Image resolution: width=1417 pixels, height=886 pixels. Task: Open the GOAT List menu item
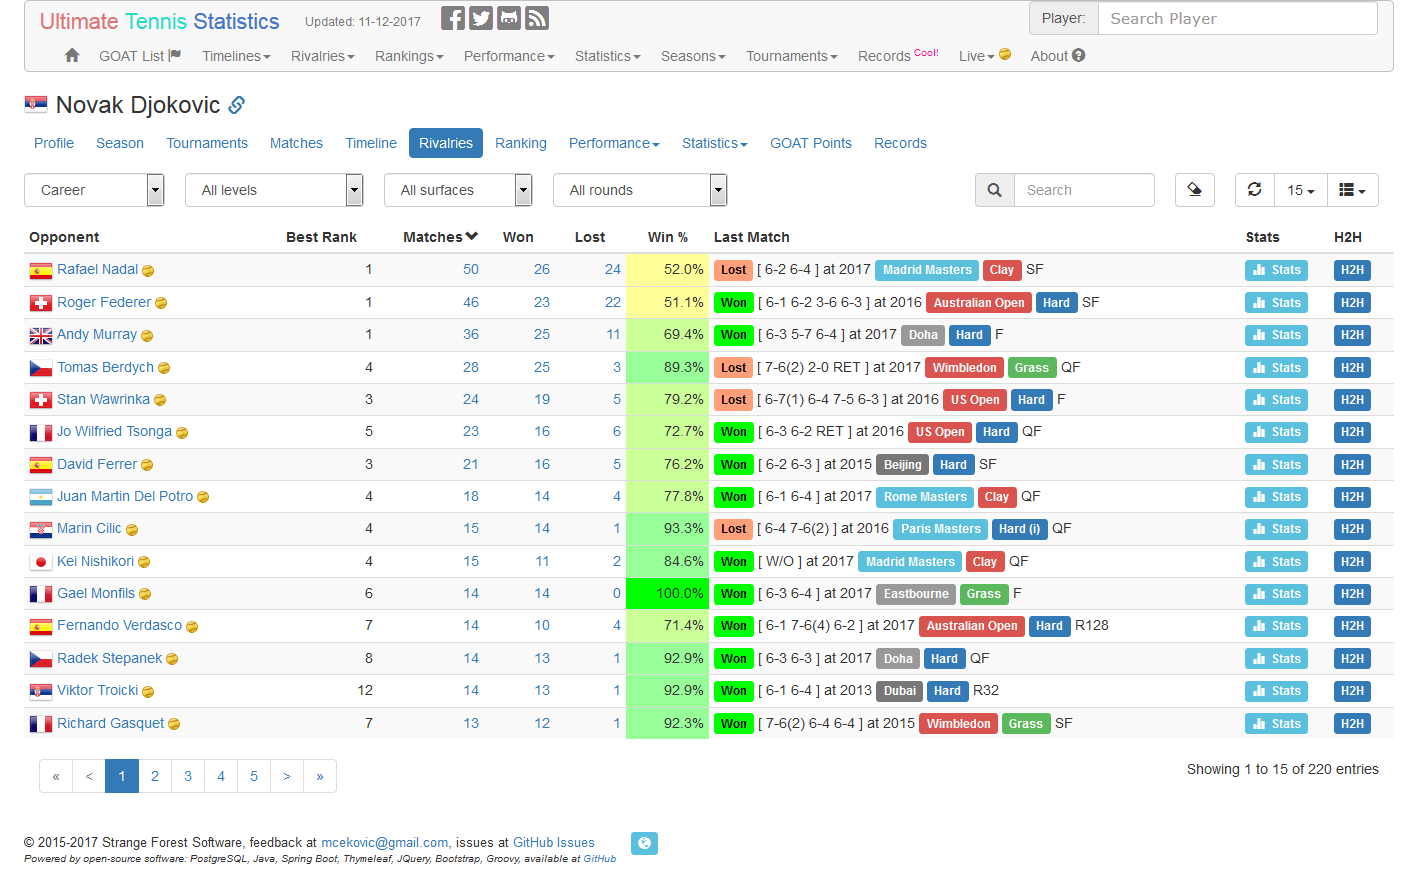(140, 56)
